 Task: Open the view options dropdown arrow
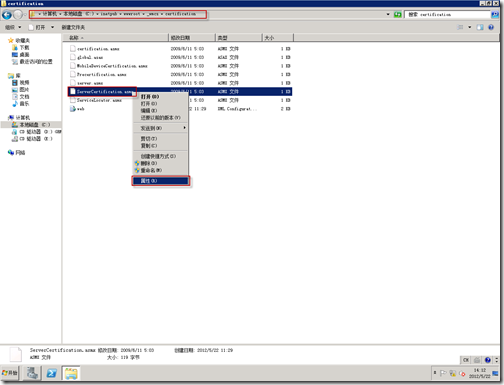coord(470,27)
